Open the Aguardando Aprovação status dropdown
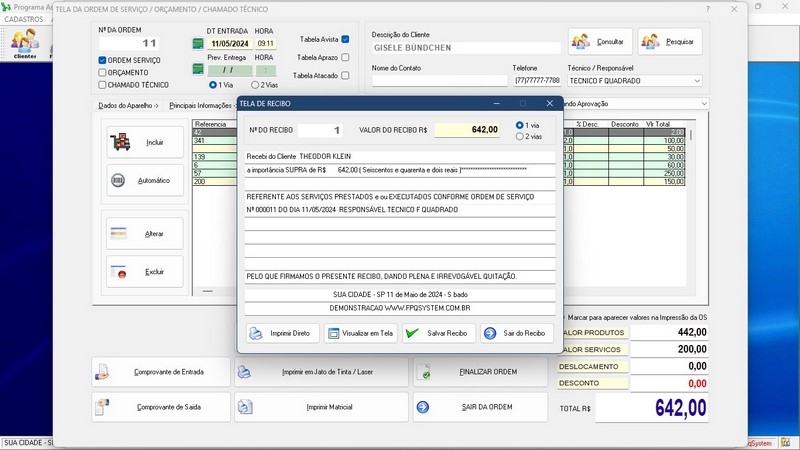 [x=704, y=103]
